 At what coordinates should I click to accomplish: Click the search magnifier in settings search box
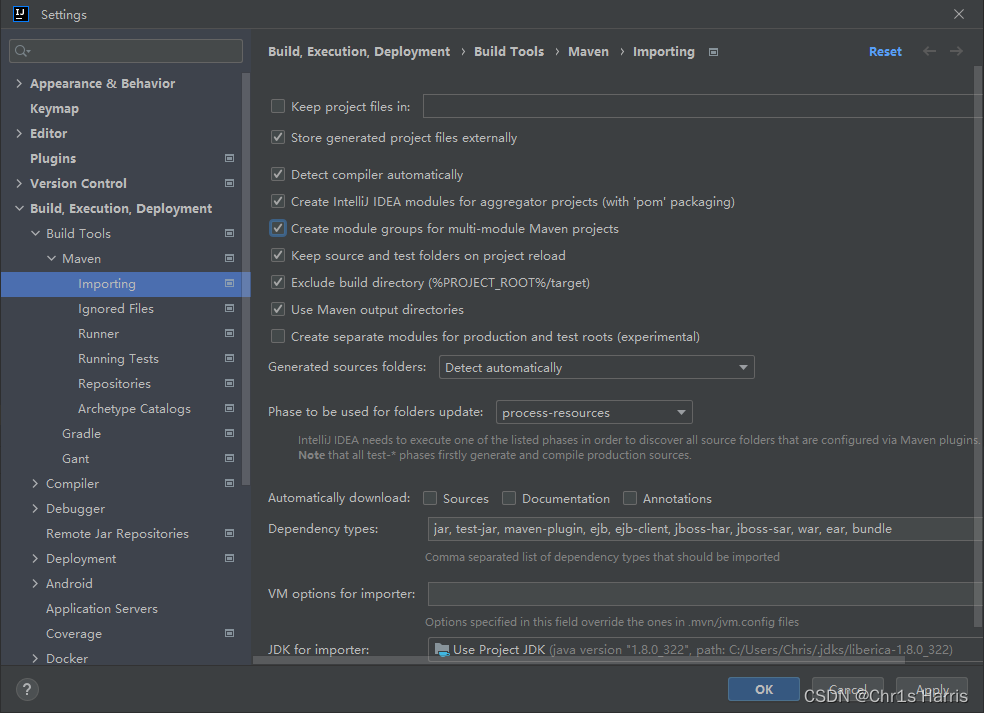22,50
